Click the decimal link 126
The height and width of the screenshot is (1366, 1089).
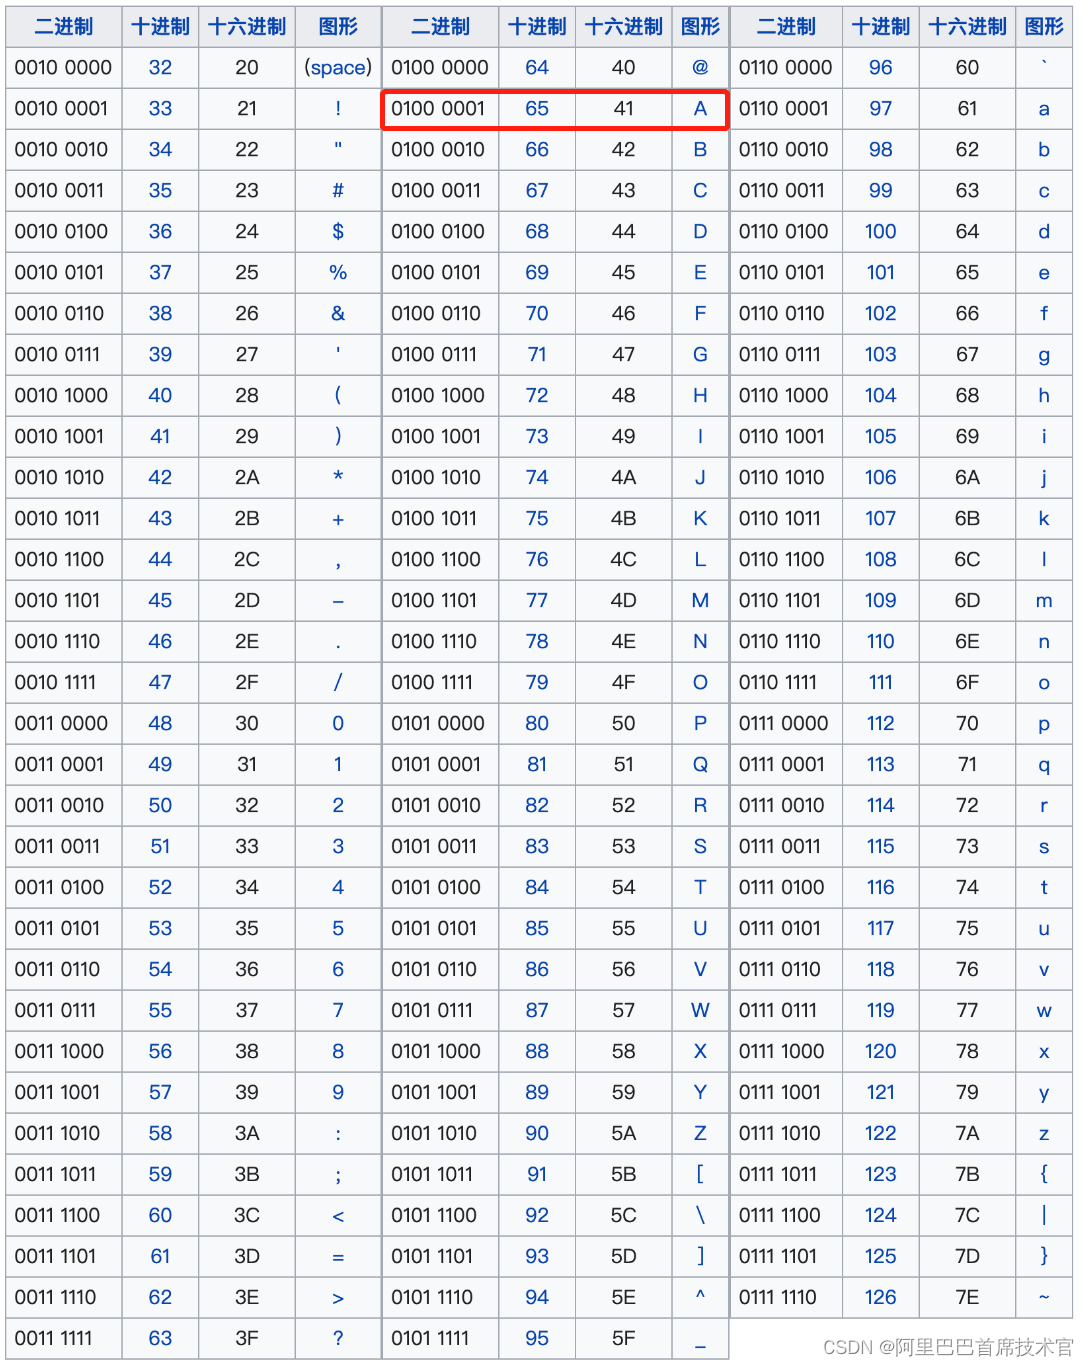tap(880, 1297)
